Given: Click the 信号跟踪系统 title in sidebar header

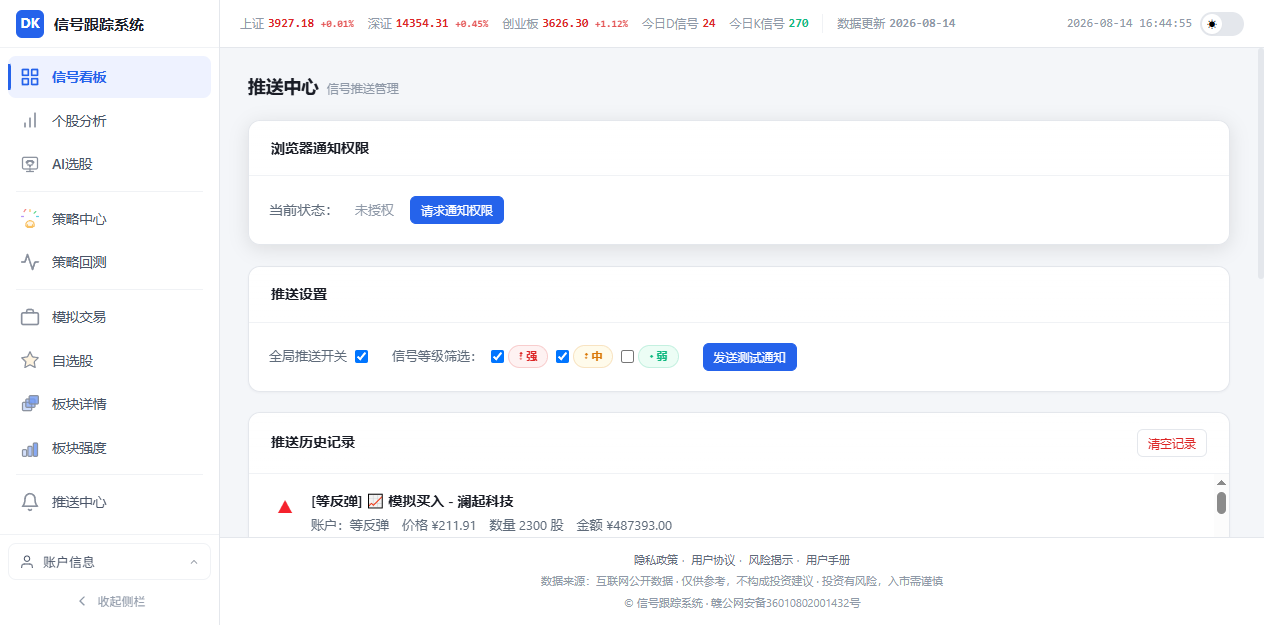Looking at the screenshot, I should [99, 24].
